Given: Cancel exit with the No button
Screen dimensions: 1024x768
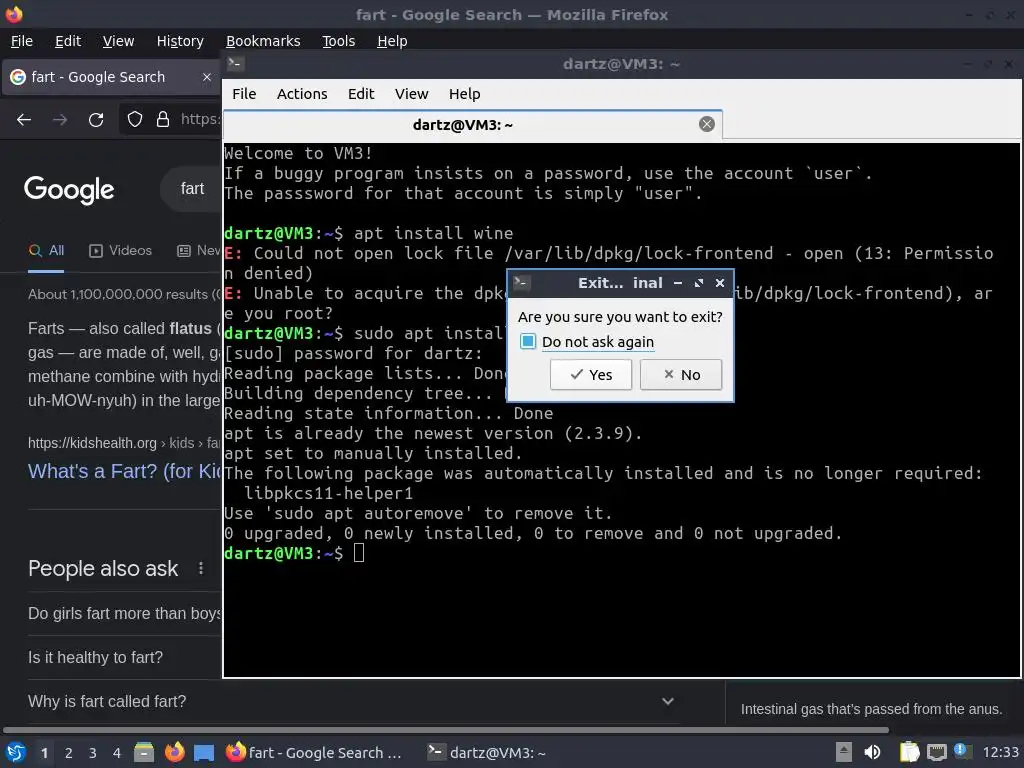Looking at the screenshot, I should (x=680, y=375).
